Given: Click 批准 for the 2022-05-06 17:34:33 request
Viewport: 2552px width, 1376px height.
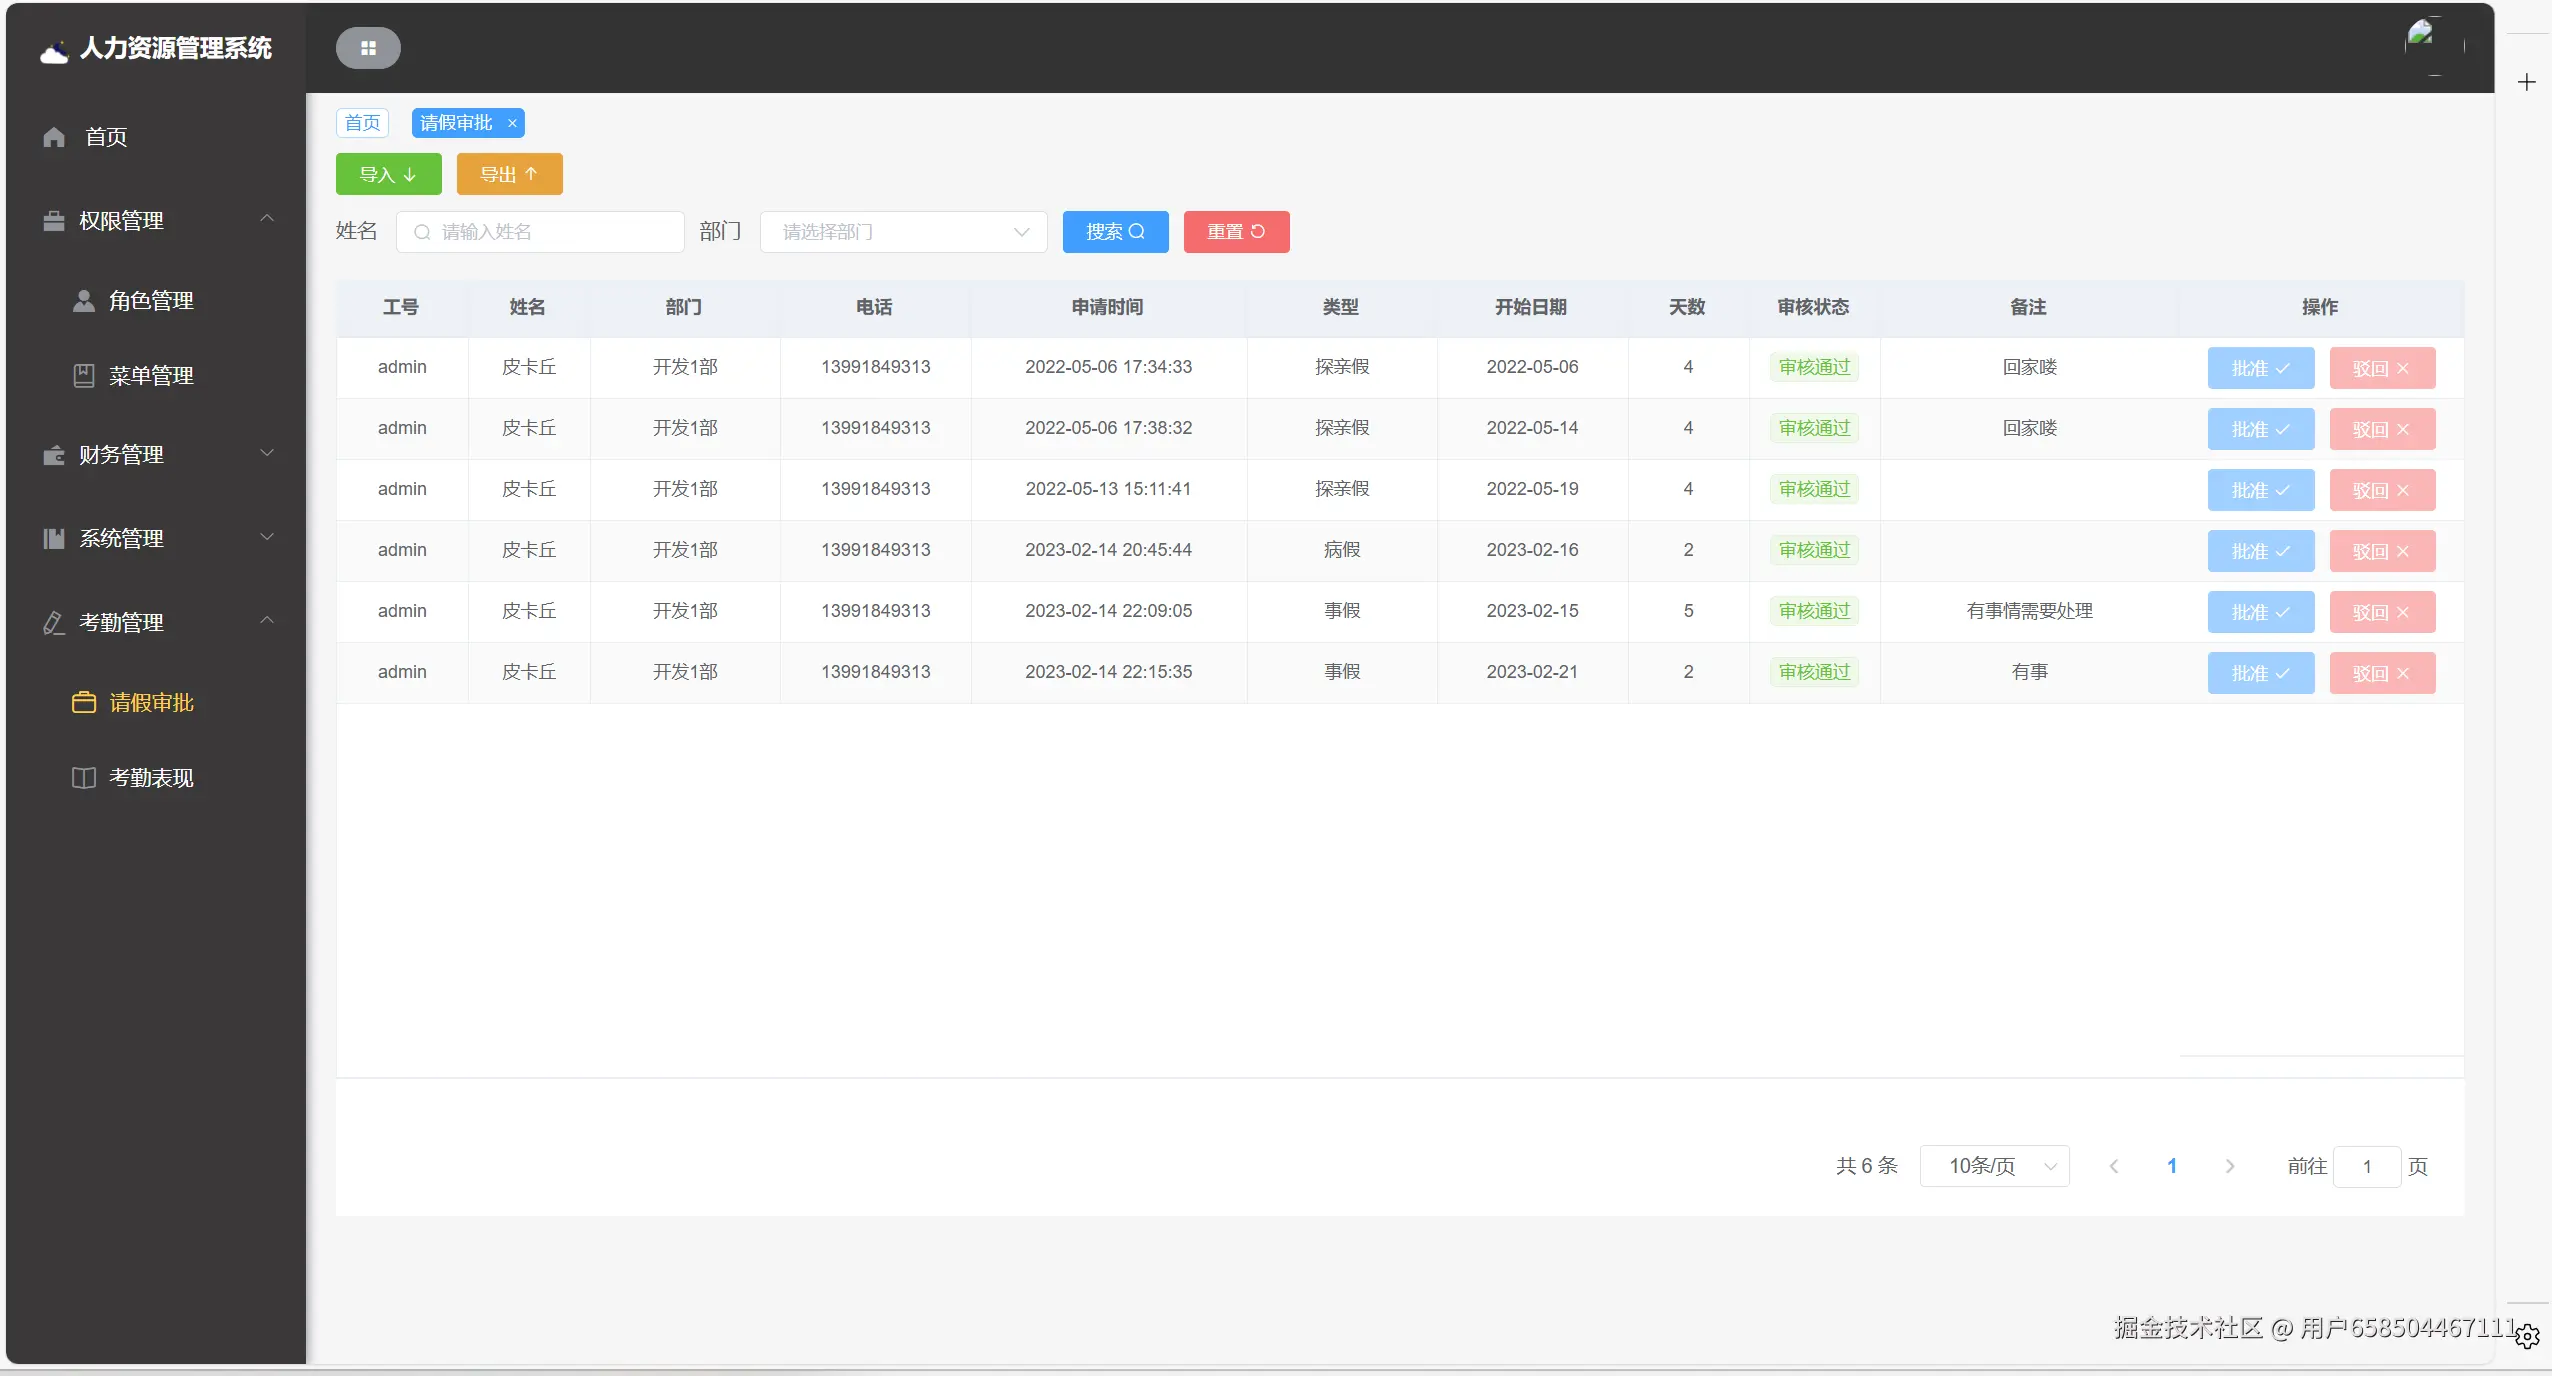Looking at the screenshot, I should pyautogui.click(x=2260, y=368).
